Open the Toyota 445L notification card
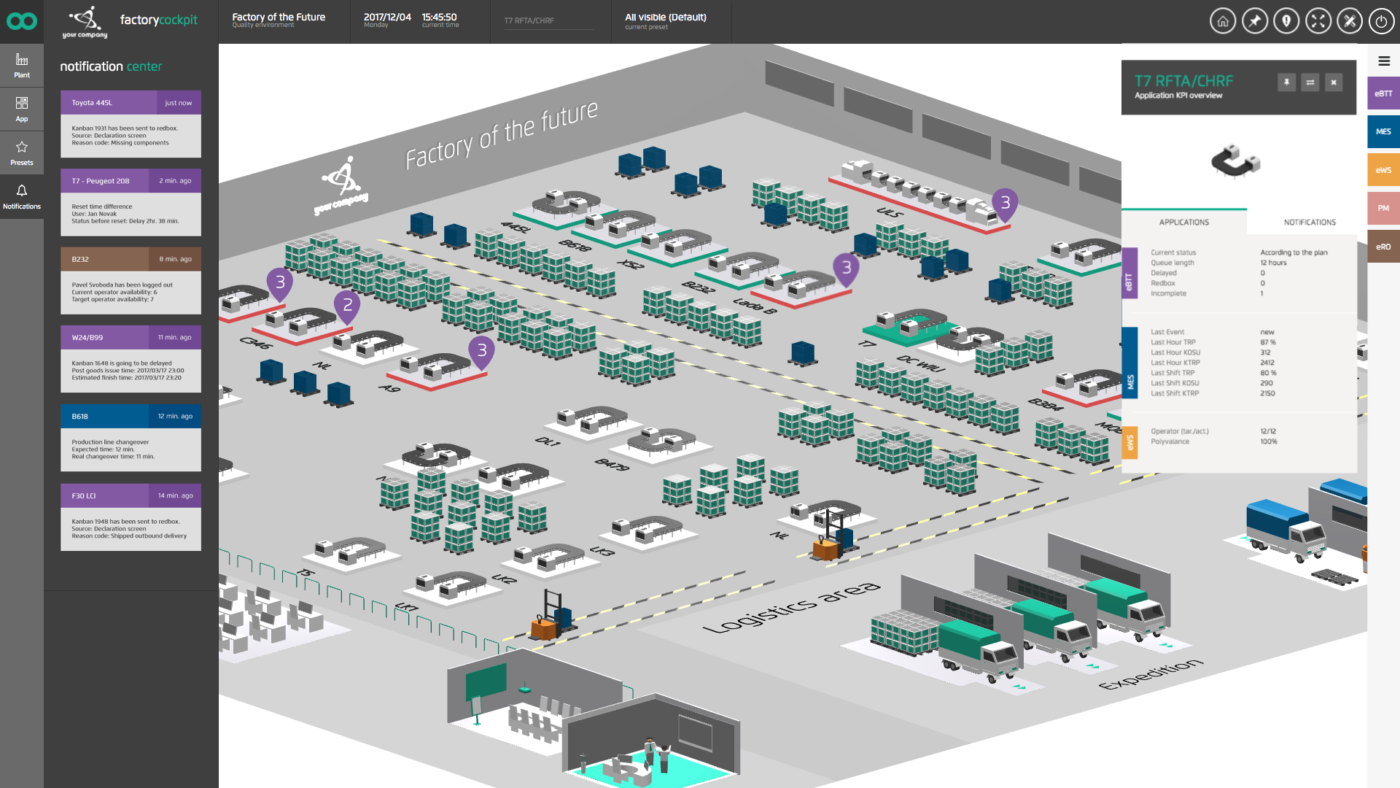The image size is (1400, 788). pyautogui.click(x=131, y=125)
